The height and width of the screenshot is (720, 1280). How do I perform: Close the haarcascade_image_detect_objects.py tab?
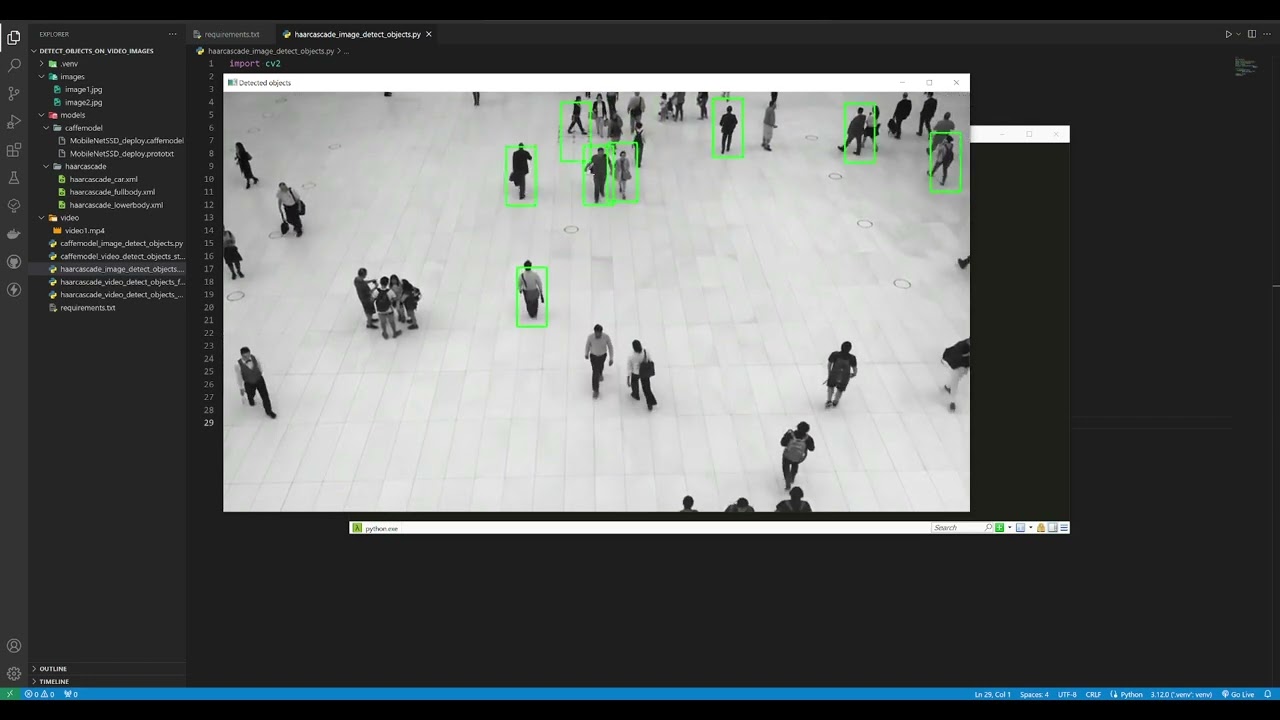click(429, 34)
